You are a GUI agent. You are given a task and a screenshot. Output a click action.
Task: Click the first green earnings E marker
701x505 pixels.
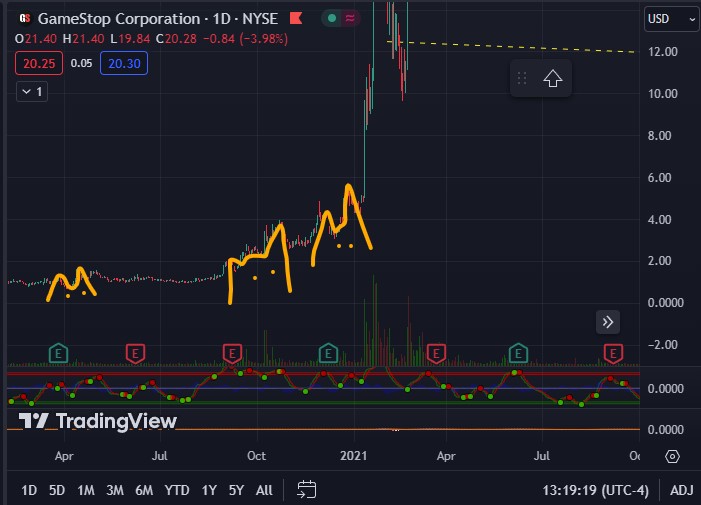click(59, 352)
